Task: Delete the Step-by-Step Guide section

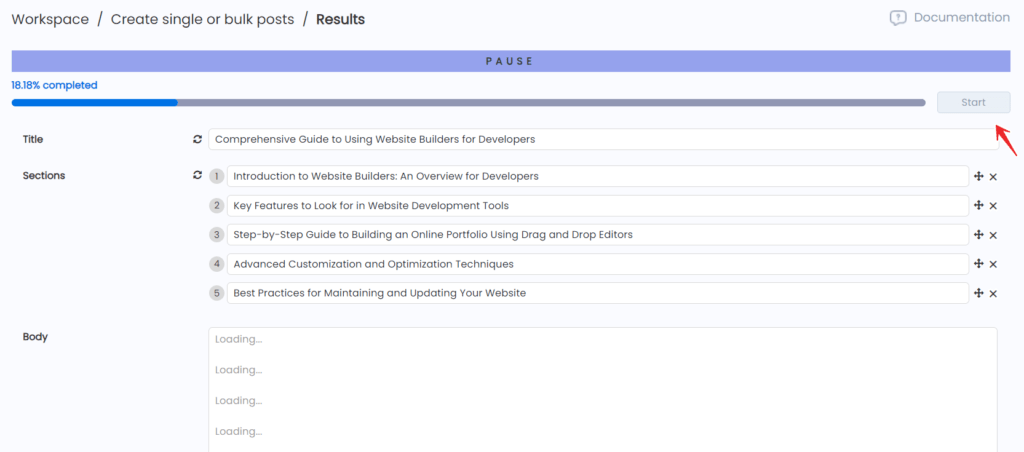Action: click(x=993, y=235)
